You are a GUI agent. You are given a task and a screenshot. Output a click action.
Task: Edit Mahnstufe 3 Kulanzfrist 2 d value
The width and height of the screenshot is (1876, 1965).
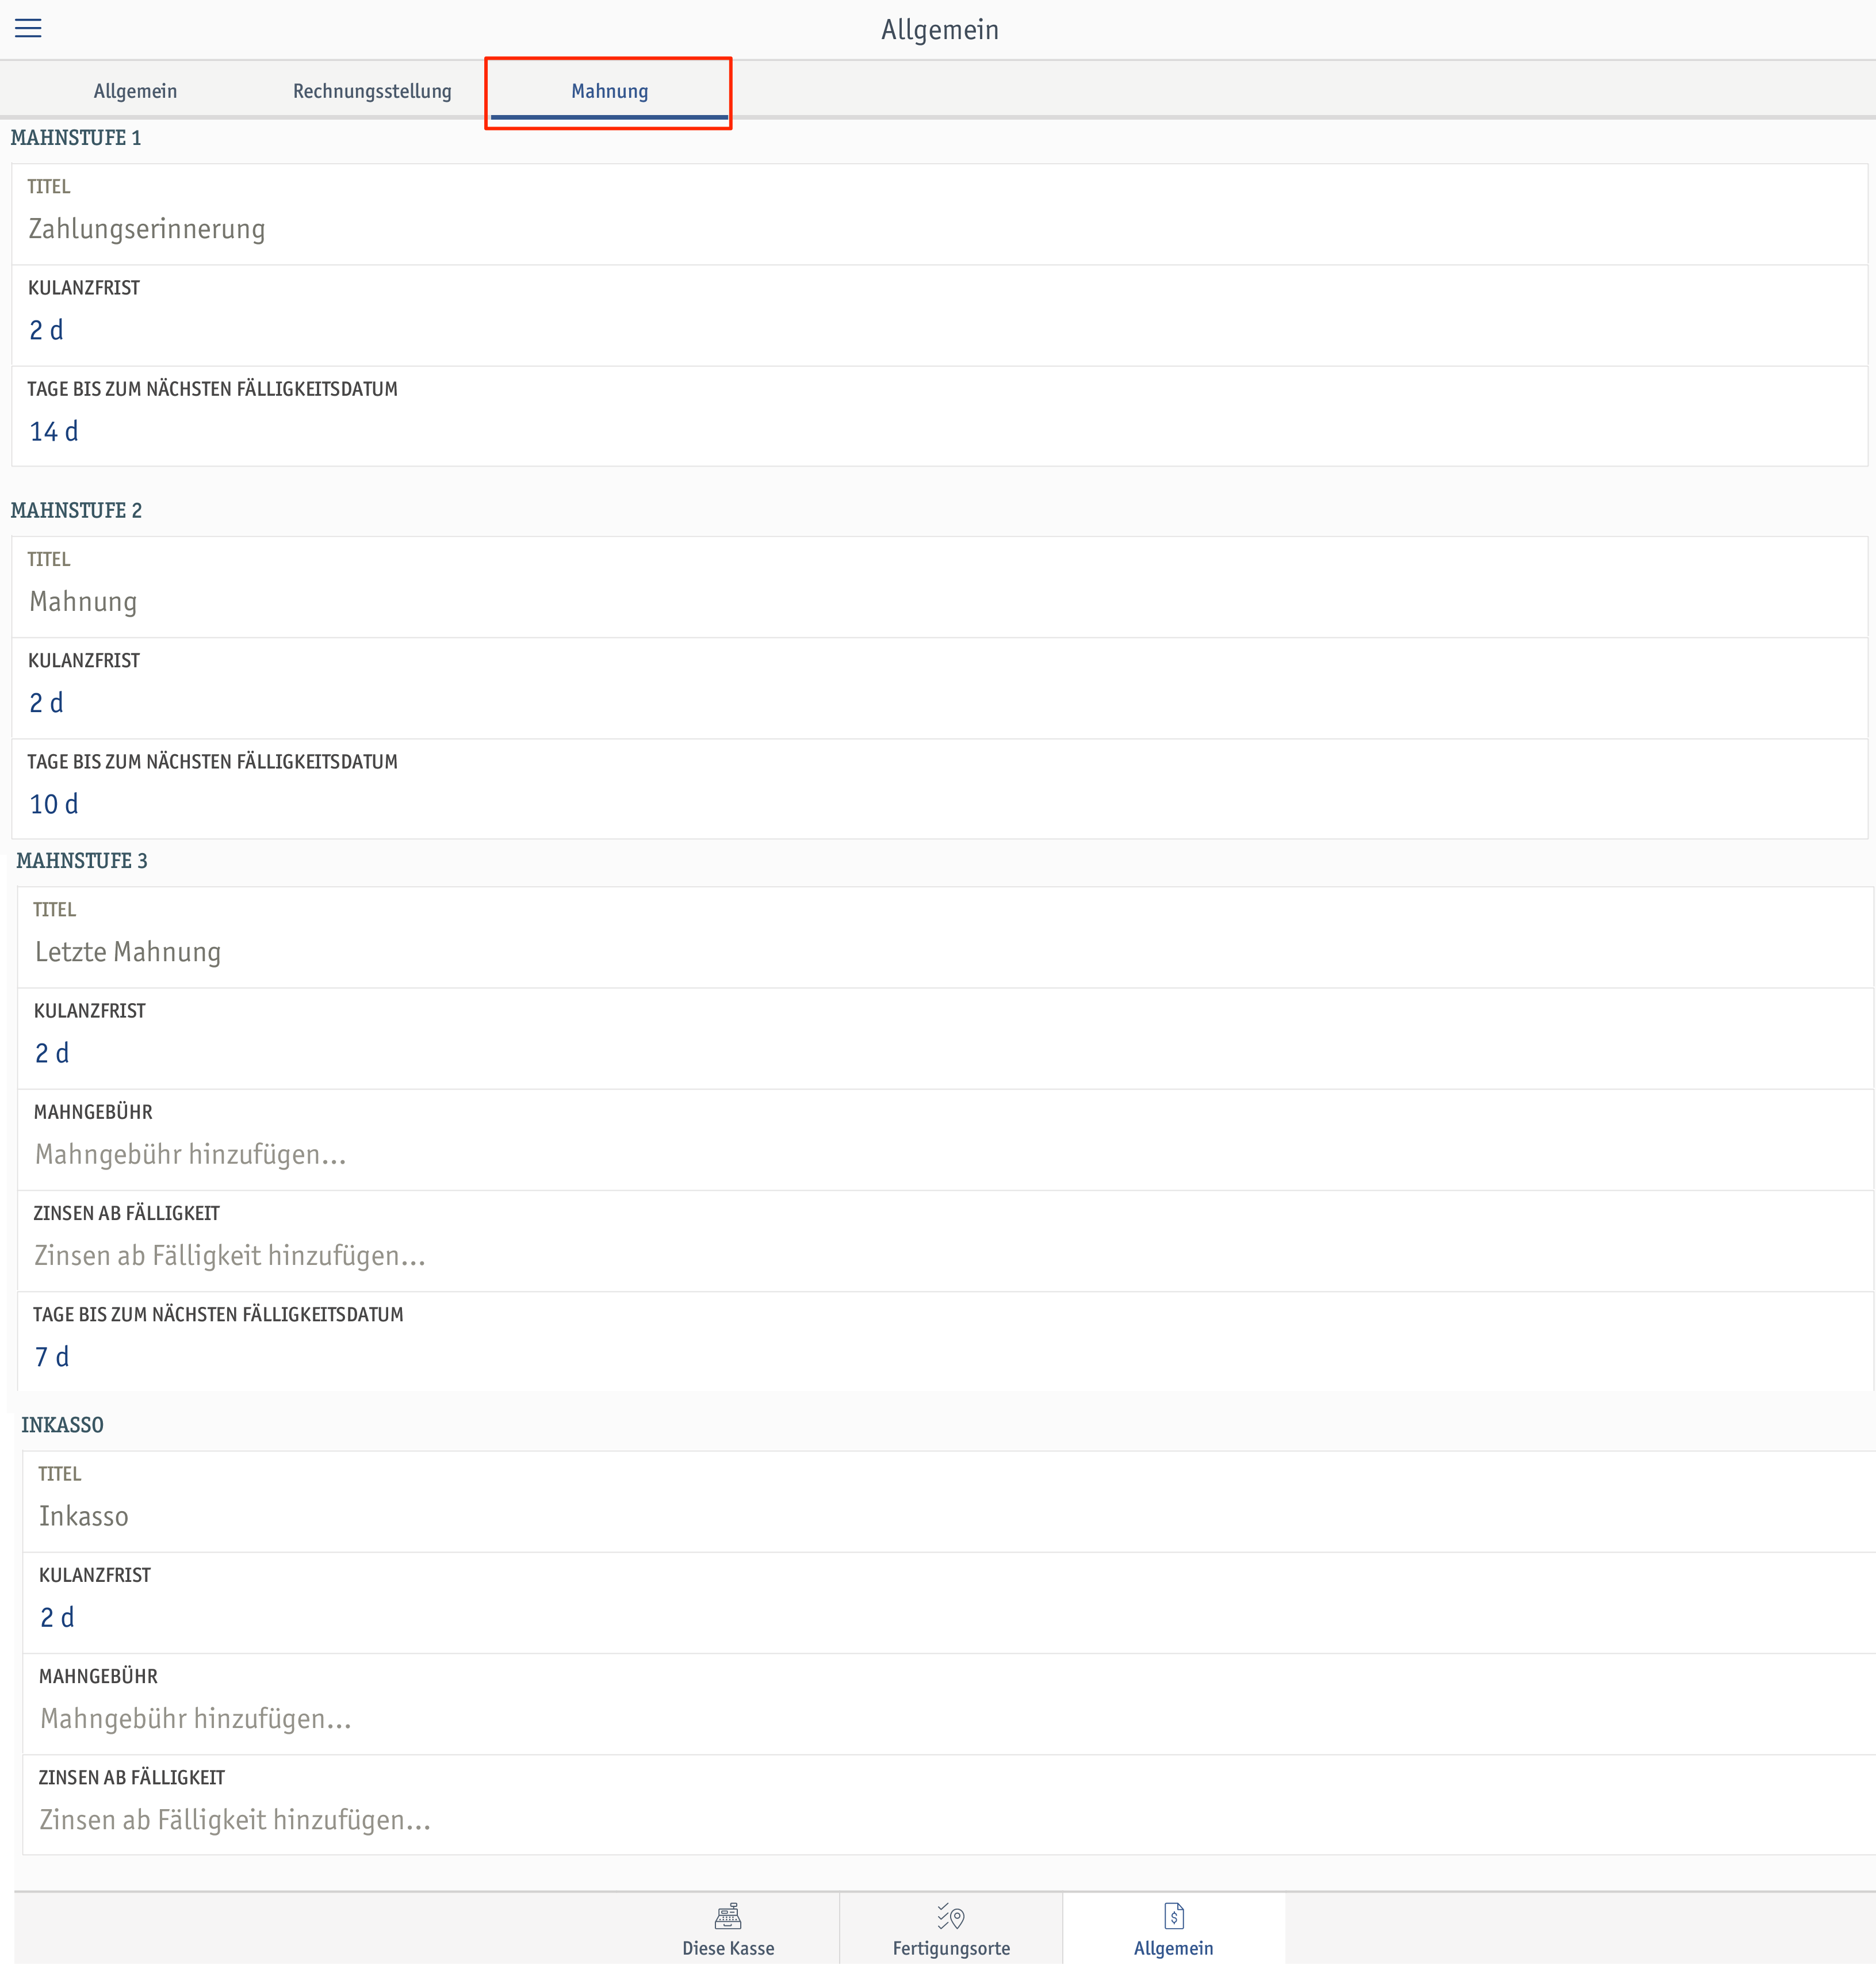(945, 1038)
